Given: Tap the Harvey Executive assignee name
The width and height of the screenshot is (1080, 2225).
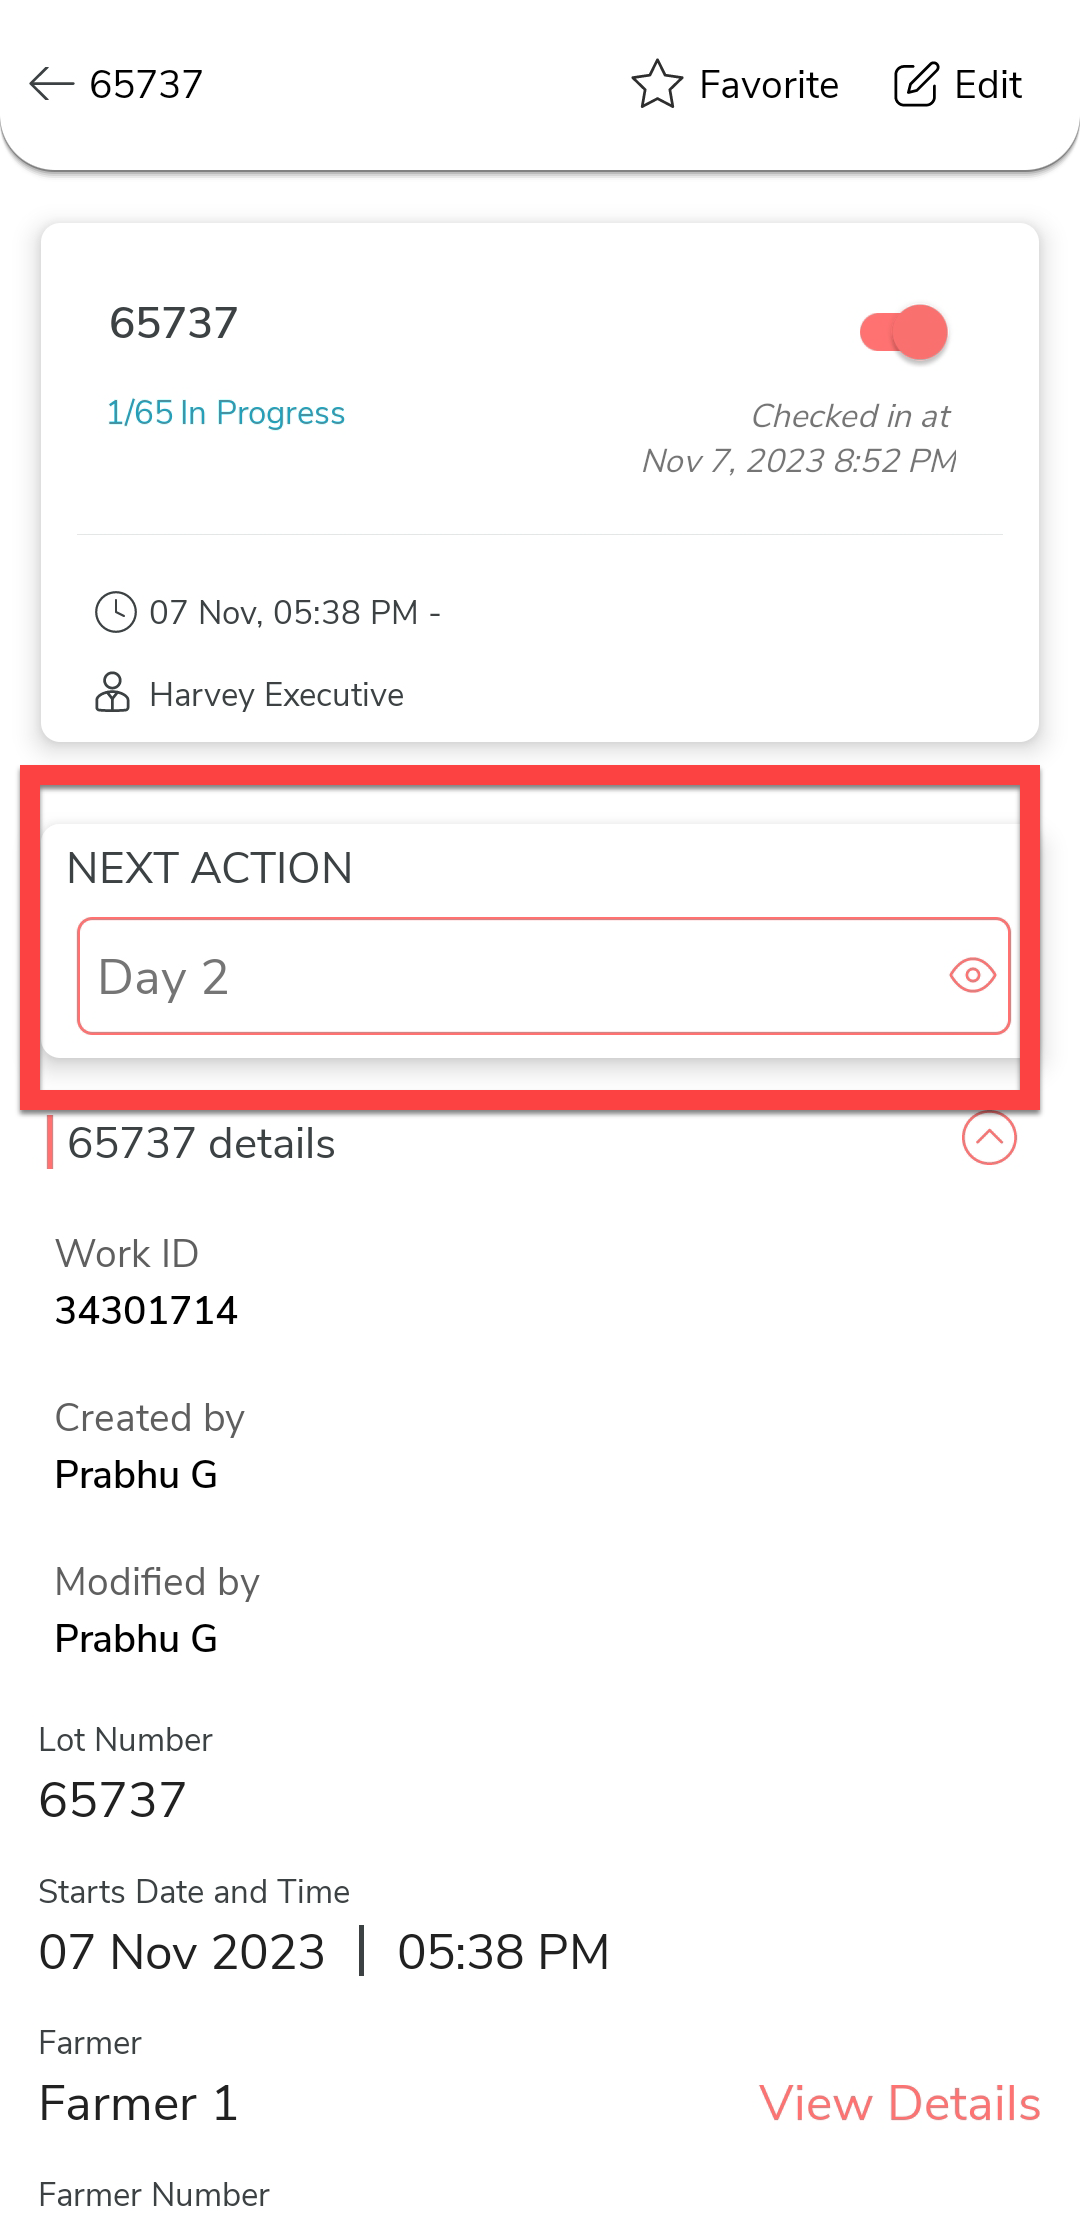Looking at the screenshot, I should click(x=276, y=695).
